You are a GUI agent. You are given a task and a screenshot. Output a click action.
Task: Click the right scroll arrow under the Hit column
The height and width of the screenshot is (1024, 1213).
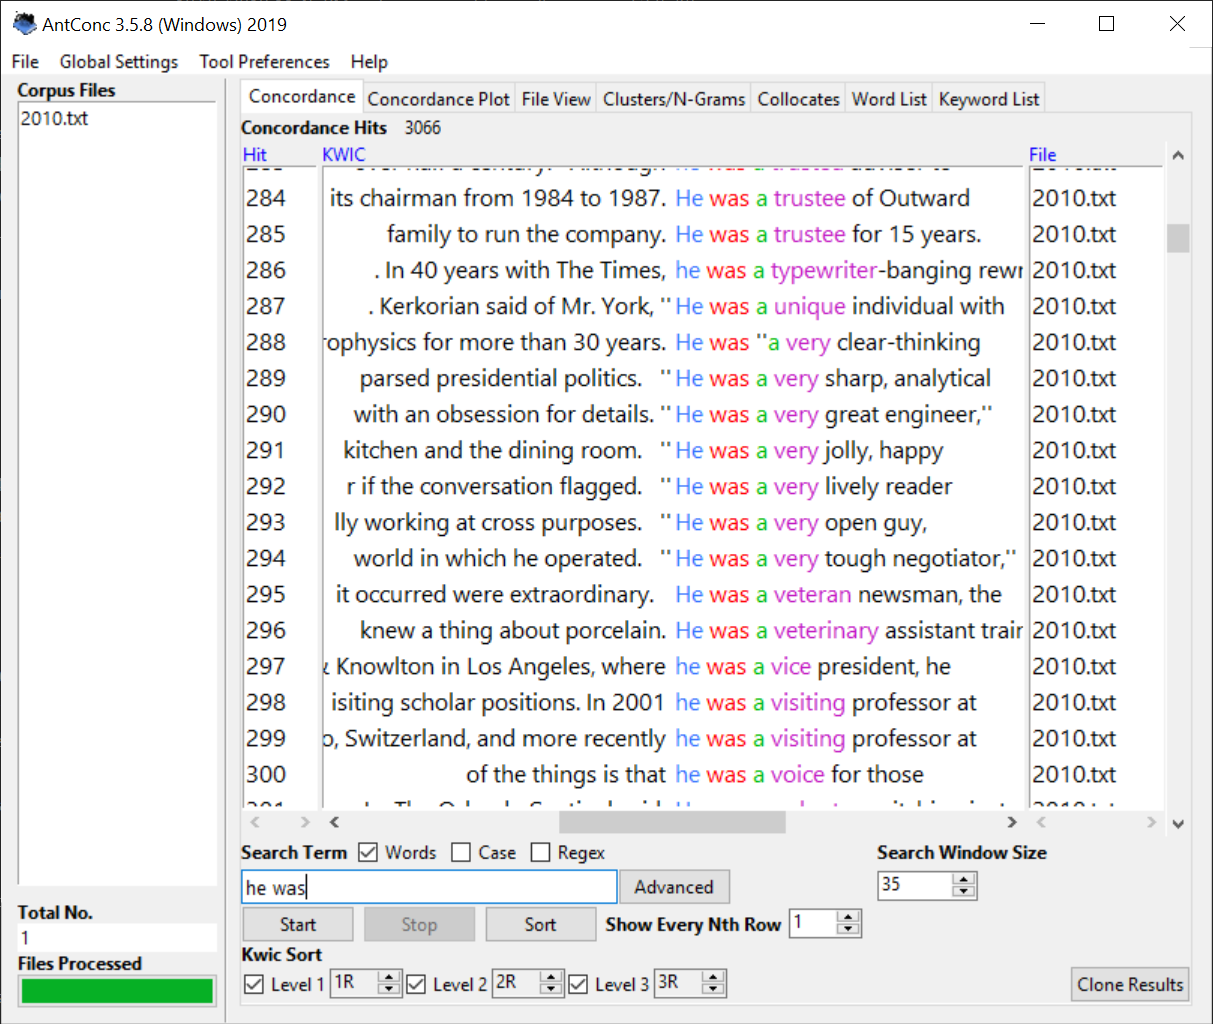pyautogui.click(x=305, y=822)
